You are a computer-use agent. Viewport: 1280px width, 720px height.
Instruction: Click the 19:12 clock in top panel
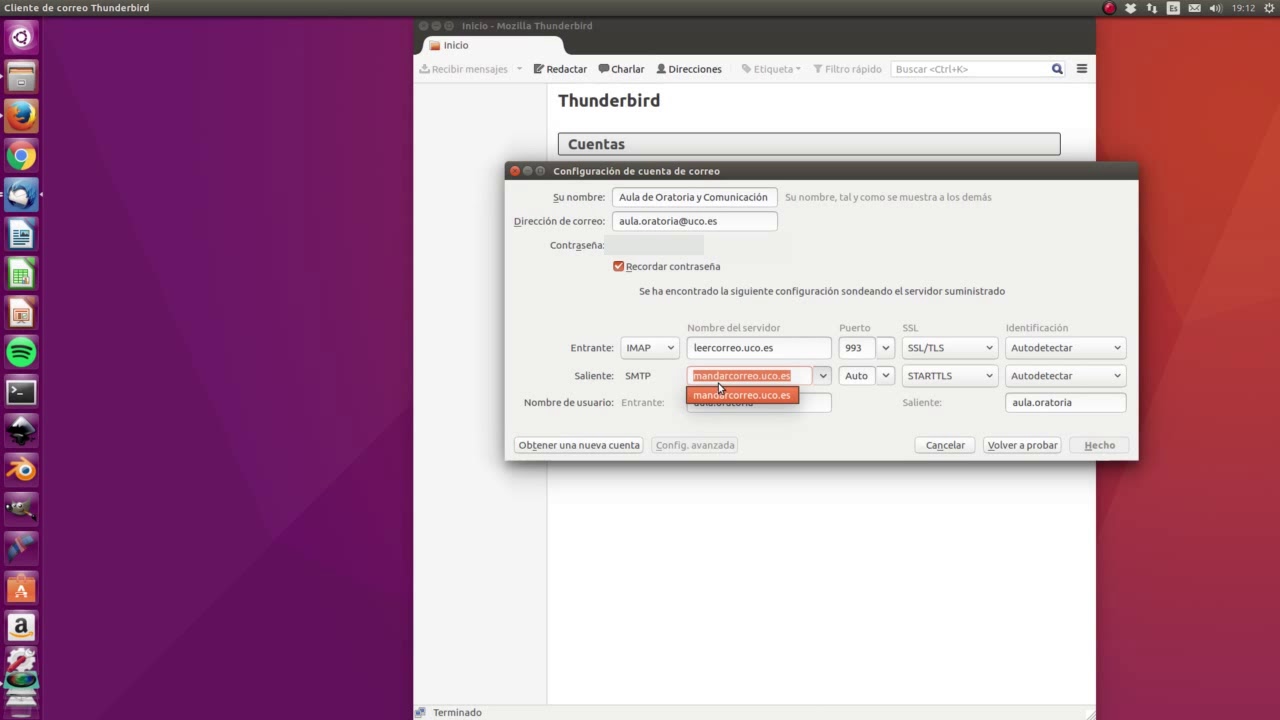click(x=1243, y=8)
